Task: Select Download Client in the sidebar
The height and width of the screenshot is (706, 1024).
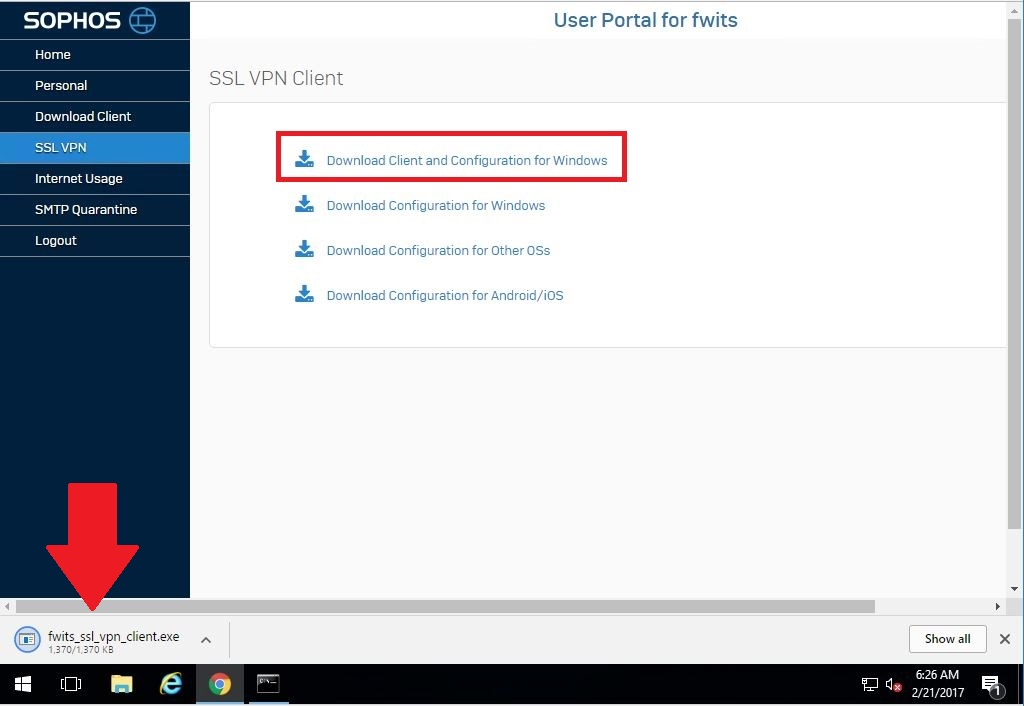Action: tap(95, 117)
